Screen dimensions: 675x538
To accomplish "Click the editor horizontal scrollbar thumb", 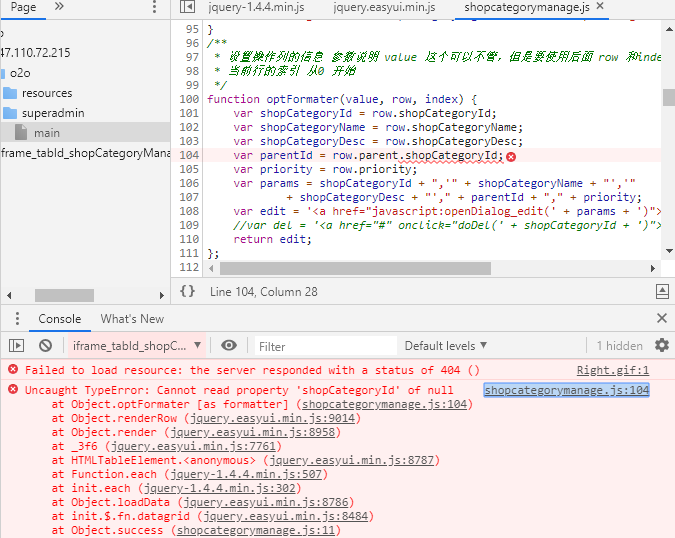I will (x=355, y=268).
